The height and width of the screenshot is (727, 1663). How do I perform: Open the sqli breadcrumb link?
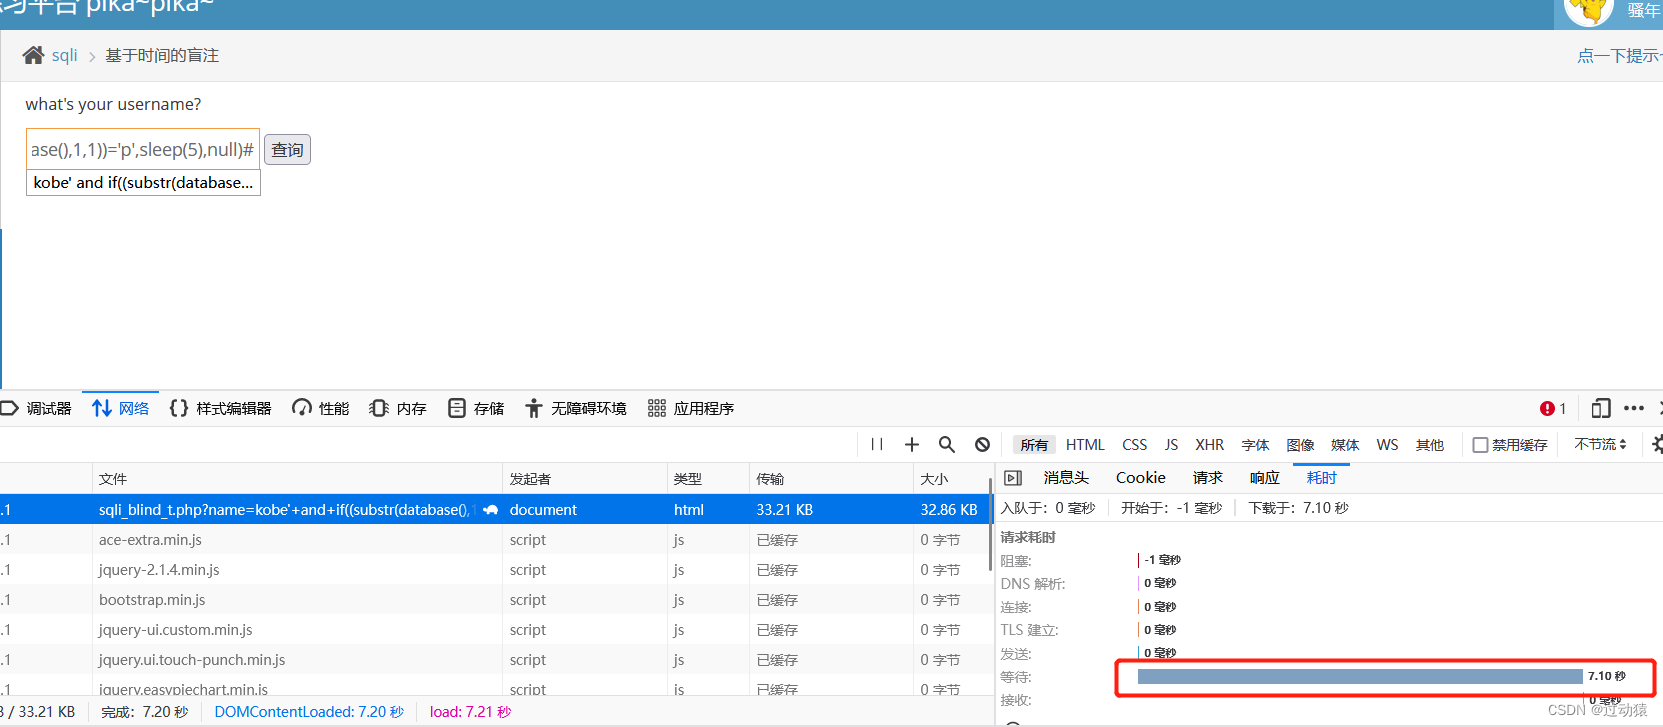point(64,55)
